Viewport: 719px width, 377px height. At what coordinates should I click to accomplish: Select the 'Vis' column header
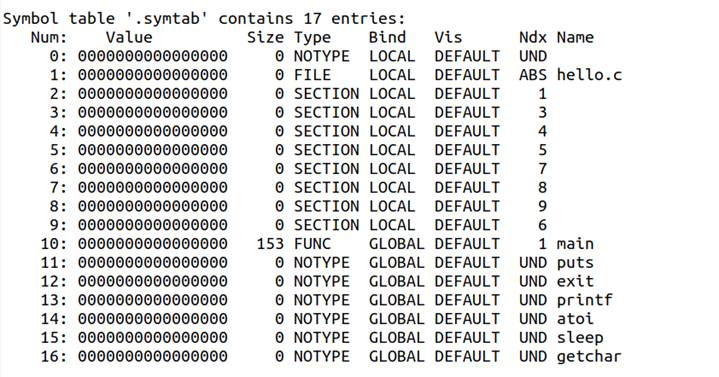(448, 37)
